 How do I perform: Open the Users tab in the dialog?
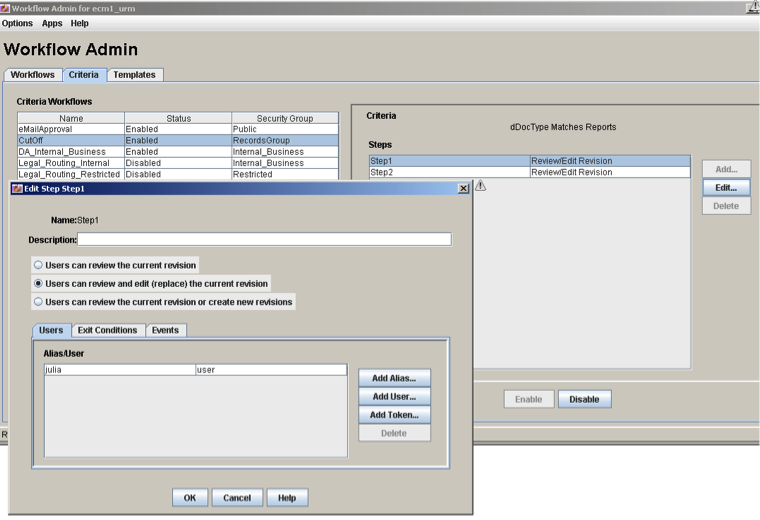51,330
